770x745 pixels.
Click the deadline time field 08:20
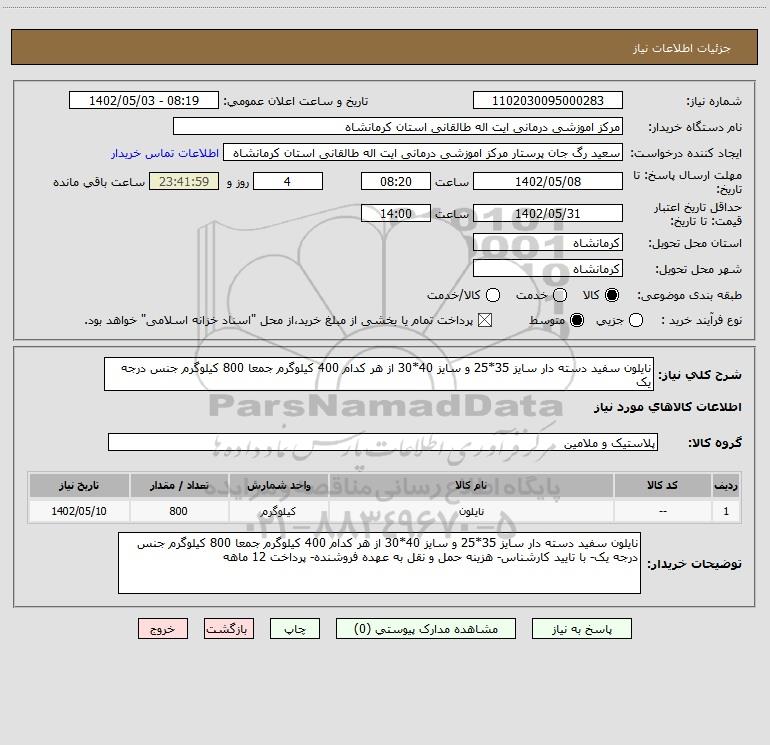396,181
